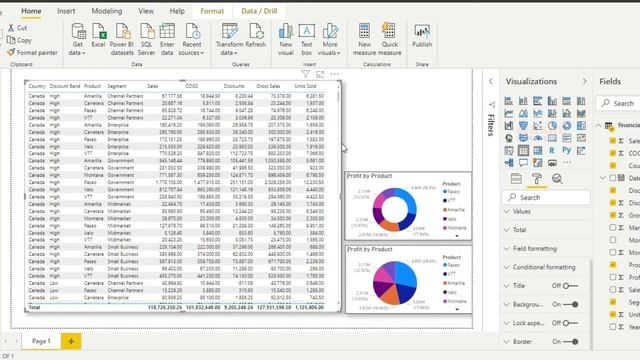This screenshot has width=640, height=360.
Task: Check the Year field checkbox
Action: (613, 327)
